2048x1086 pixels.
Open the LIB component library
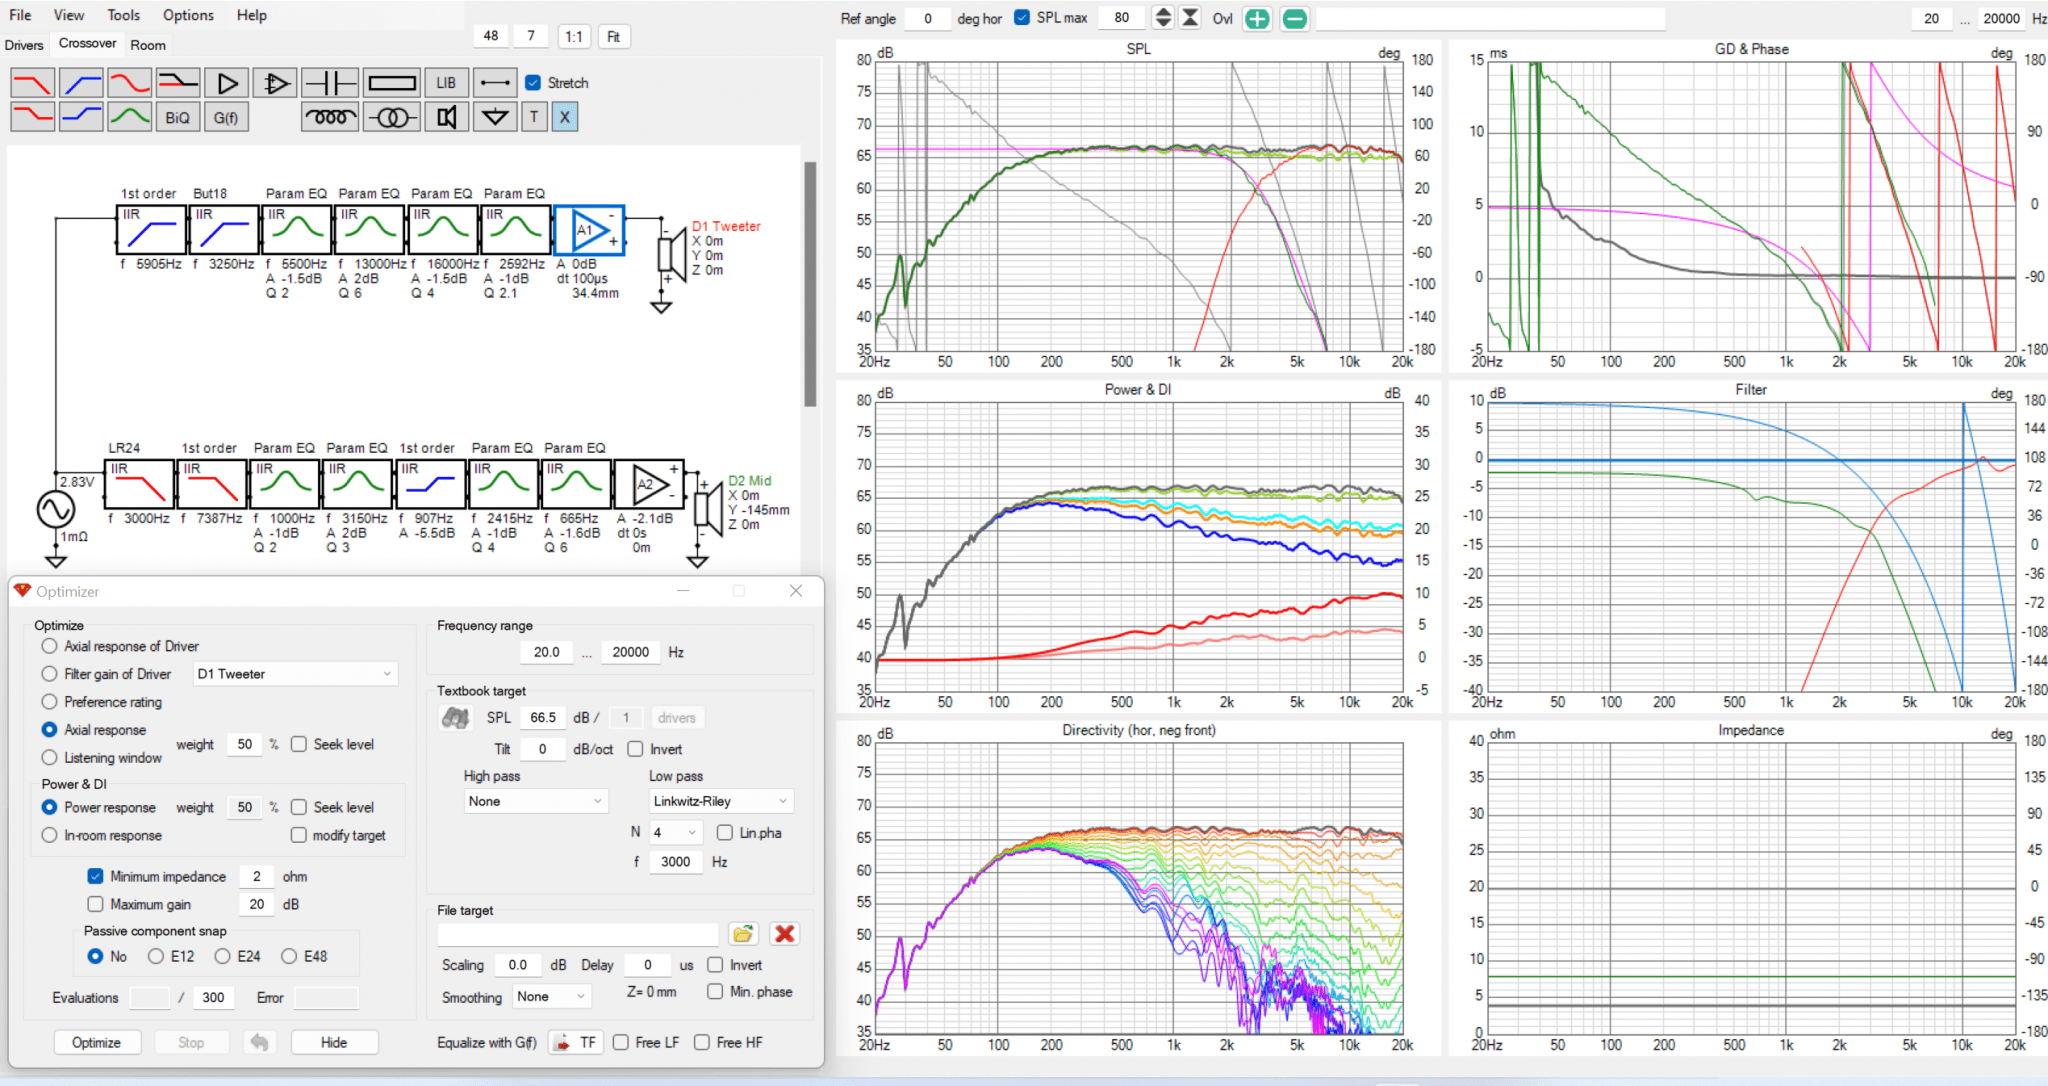coord(446,83)
